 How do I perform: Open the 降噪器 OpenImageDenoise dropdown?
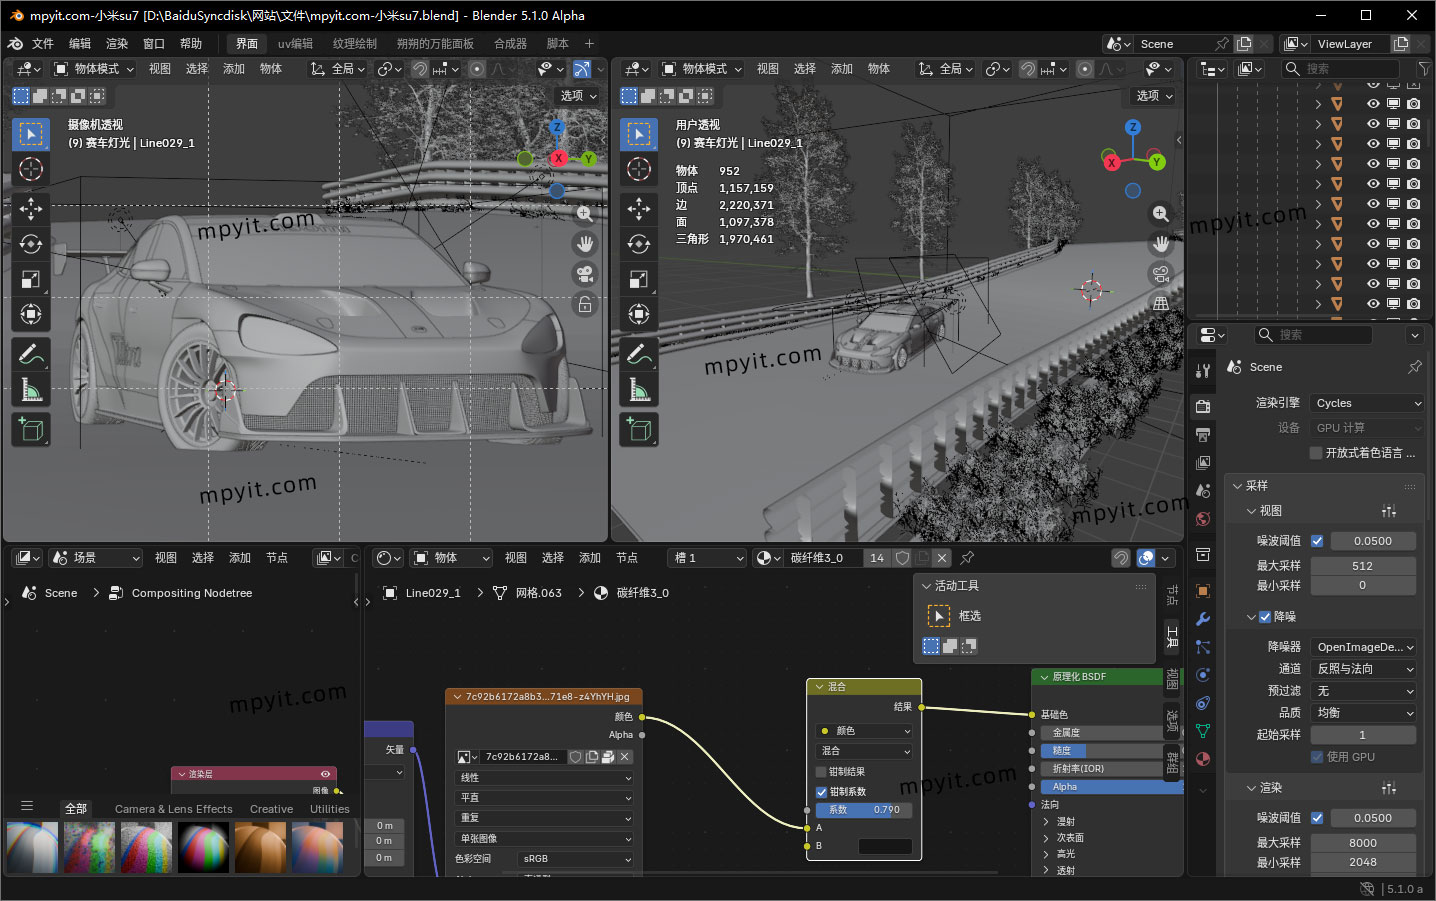click(1365, 647)
